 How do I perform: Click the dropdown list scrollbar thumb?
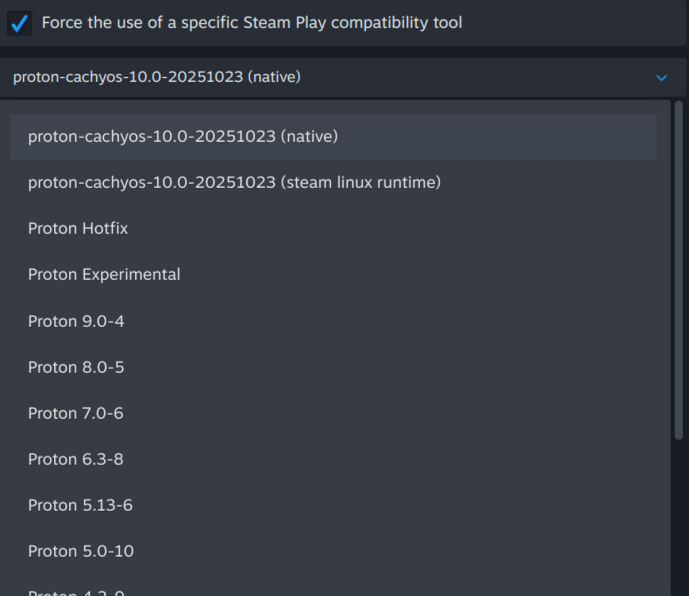[x=679, y=270]
